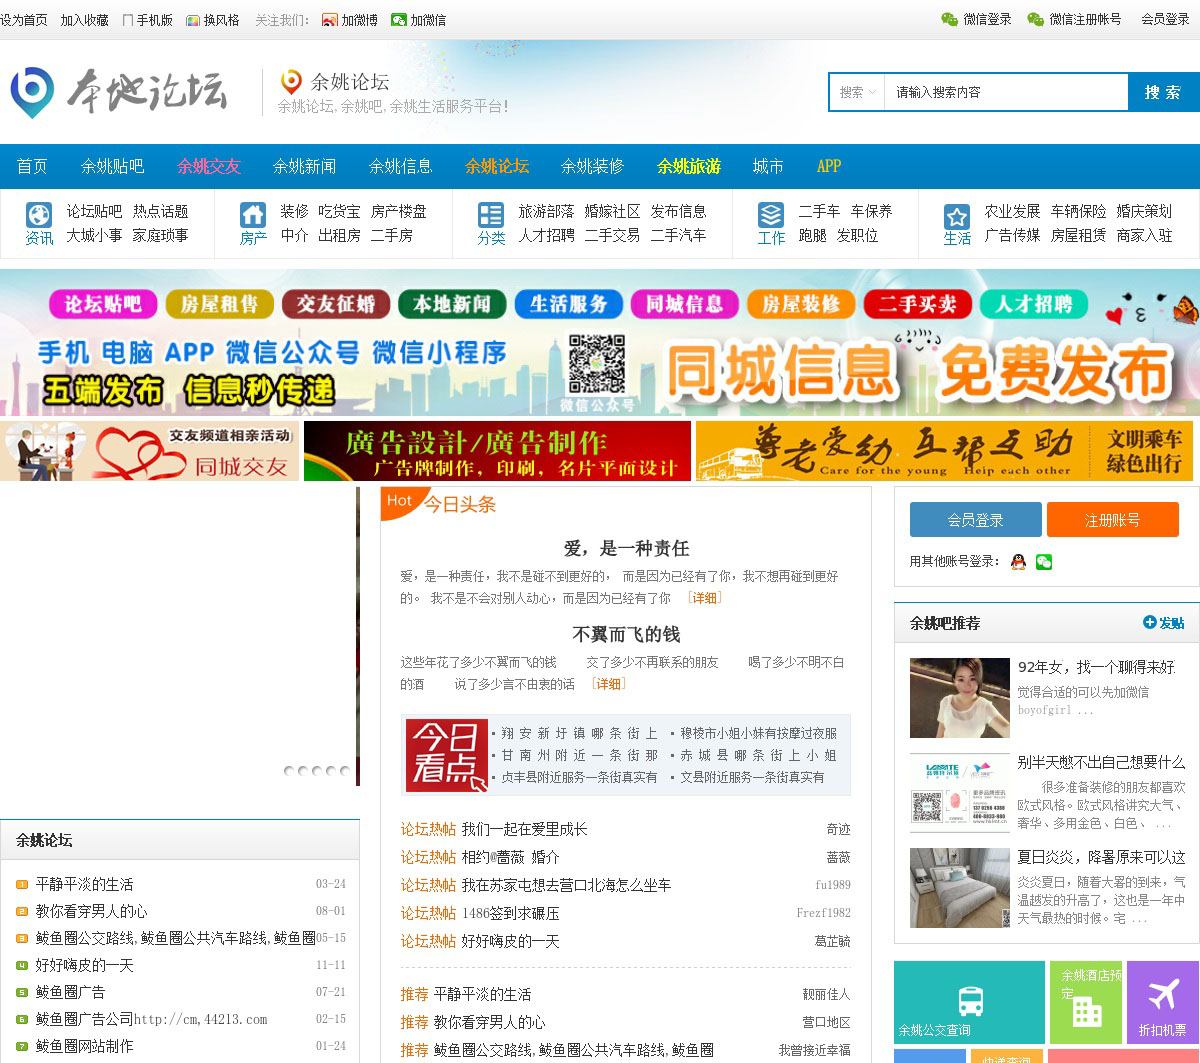Image resolution: width=1200 pixels, height=1063 pixels.
Task: Log in with WeChat icon under 用其他账号登录
Action: coord(1044,562)
